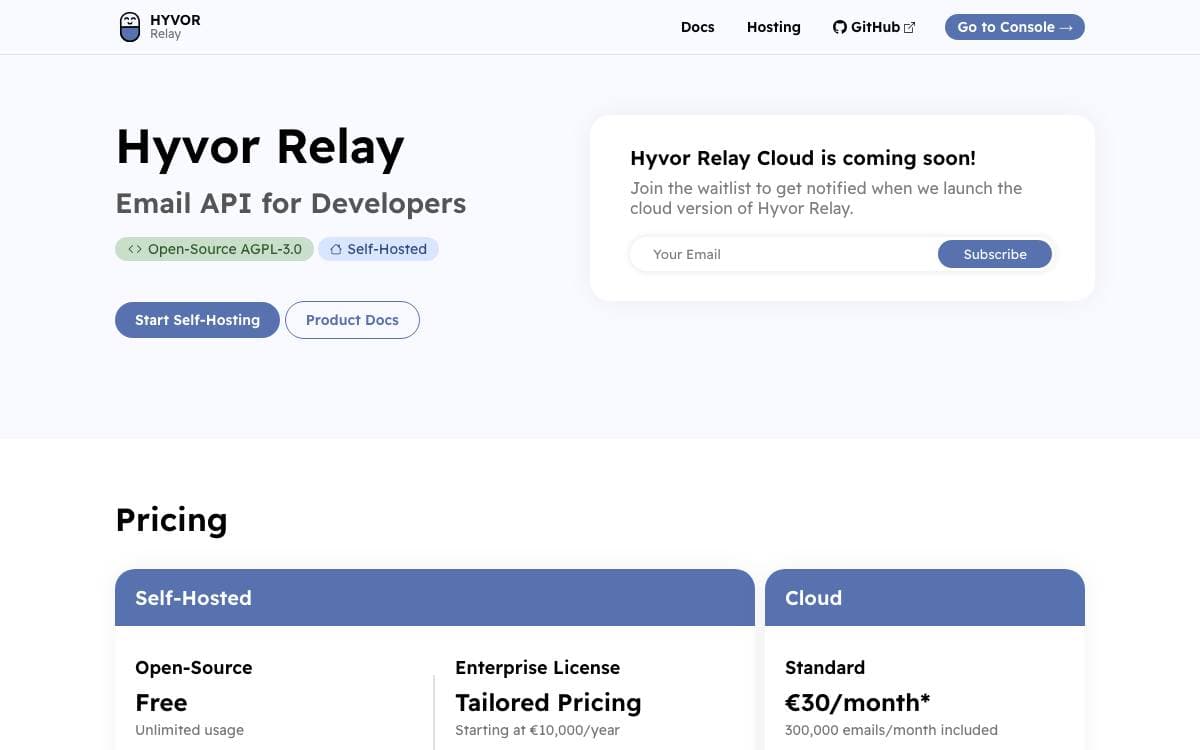Click the Open-Source AGPL-3.0 badge
Image resolution: width=1200 pixels, height=750 pixels.
coord(215,249)
